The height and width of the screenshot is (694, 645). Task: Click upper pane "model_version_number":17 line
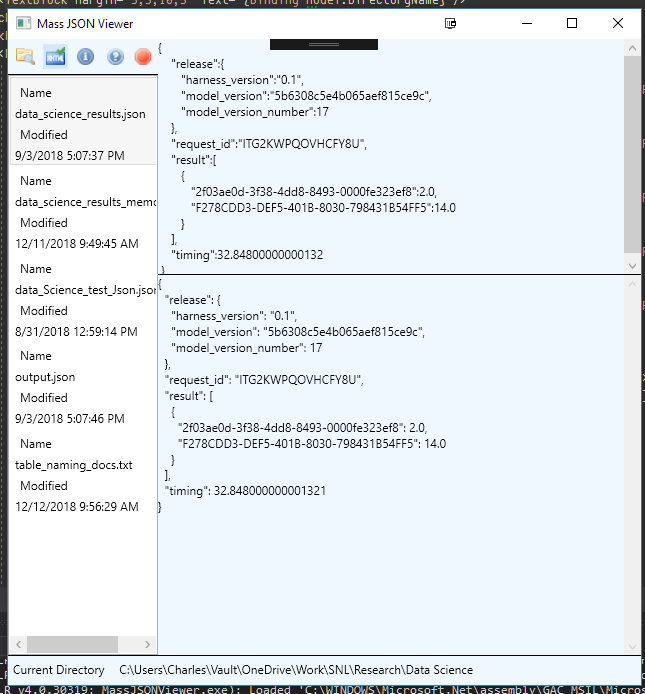click(255, 112)
